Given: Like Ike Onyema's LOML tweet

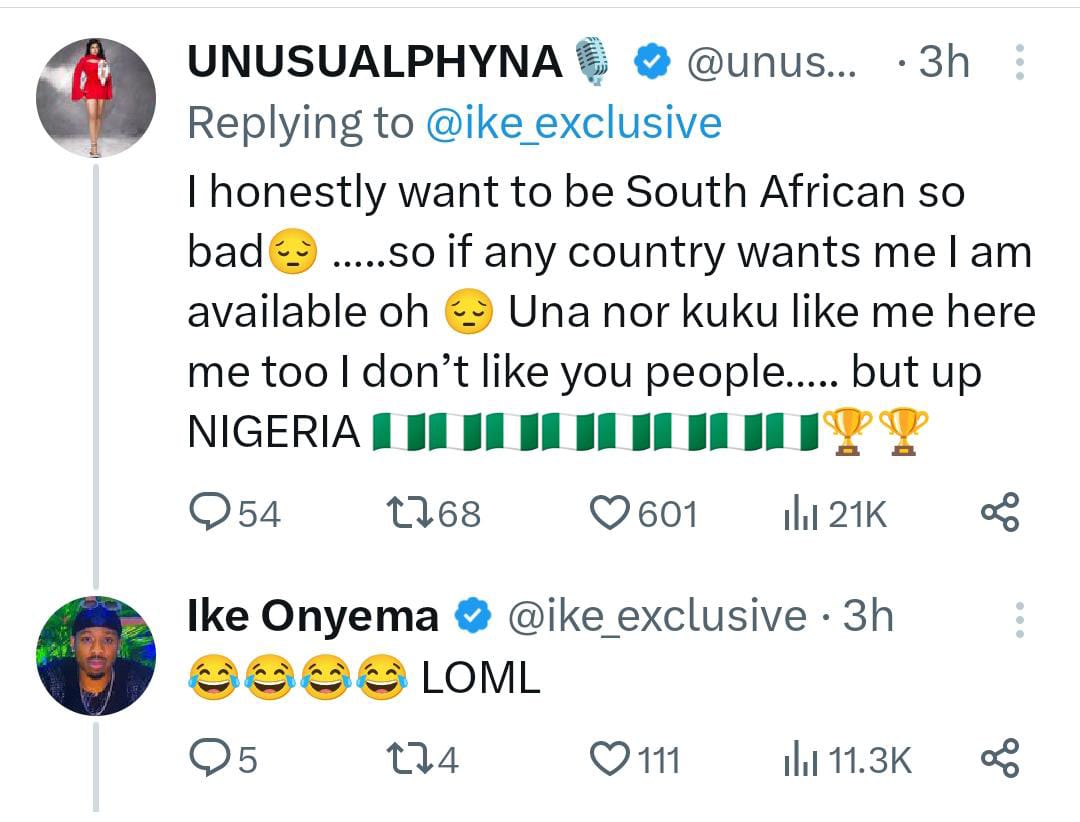Looking at the screenshot, I should point(607,760).
